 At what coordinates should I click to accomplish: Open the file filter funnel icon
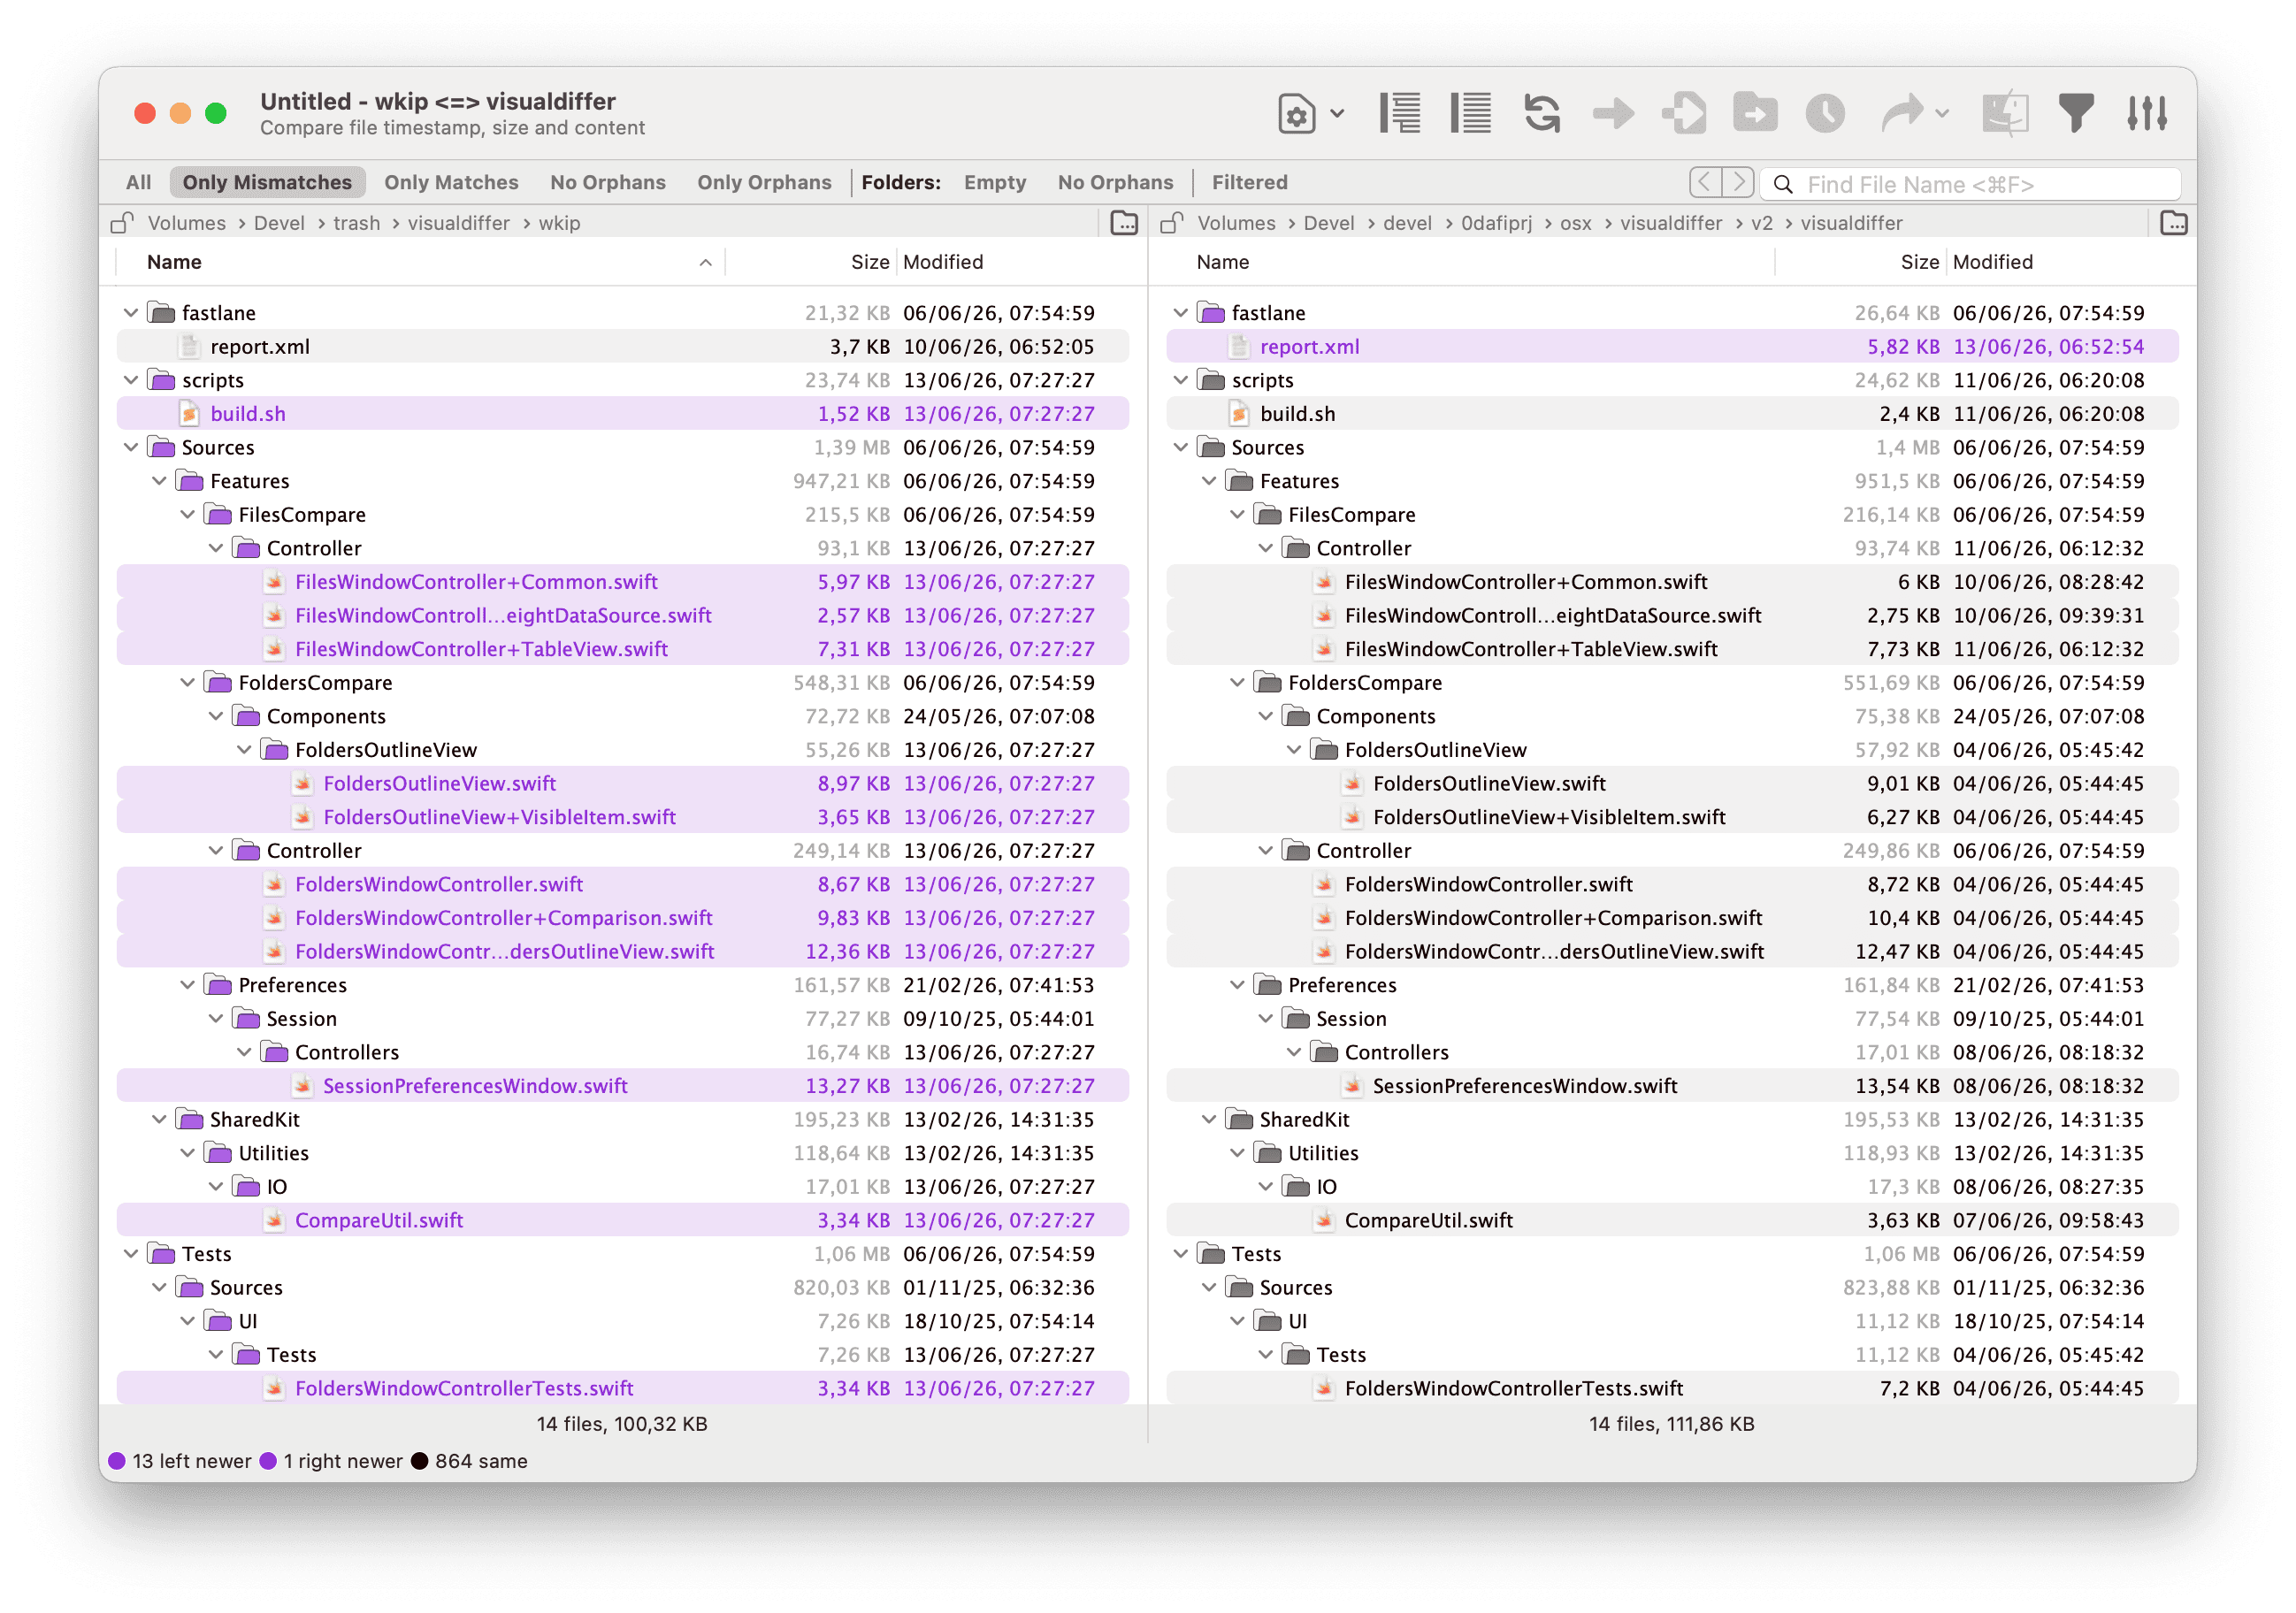2076,113
